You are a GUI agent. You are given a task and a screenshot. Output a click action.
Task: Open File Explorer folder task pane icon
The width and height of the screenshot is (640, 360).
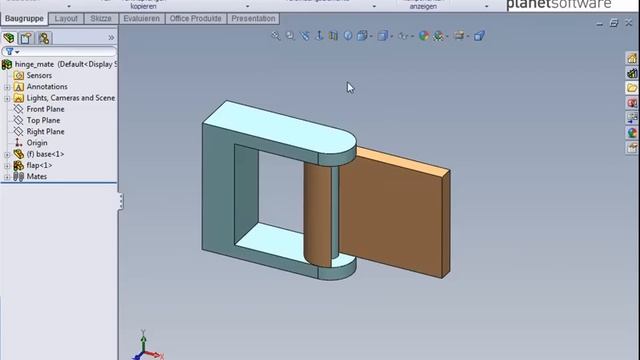[632, 88]
